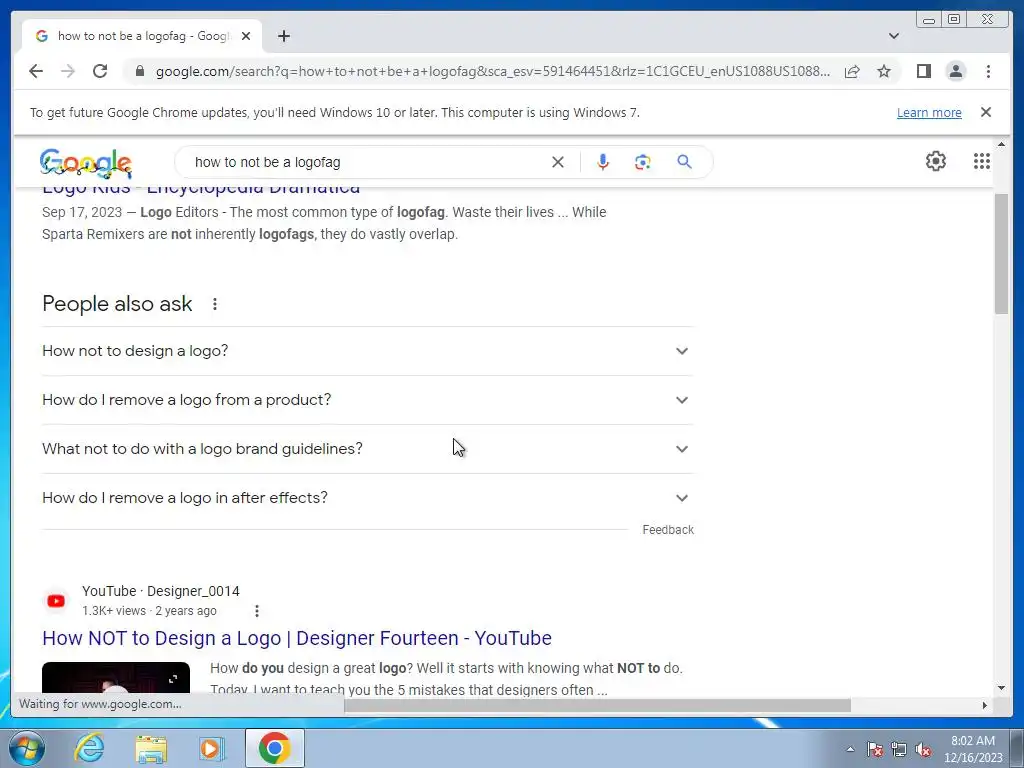Click the network tray icon
Screen dimensions: 1024x768
pyautogui.click(x=899, y=749)
